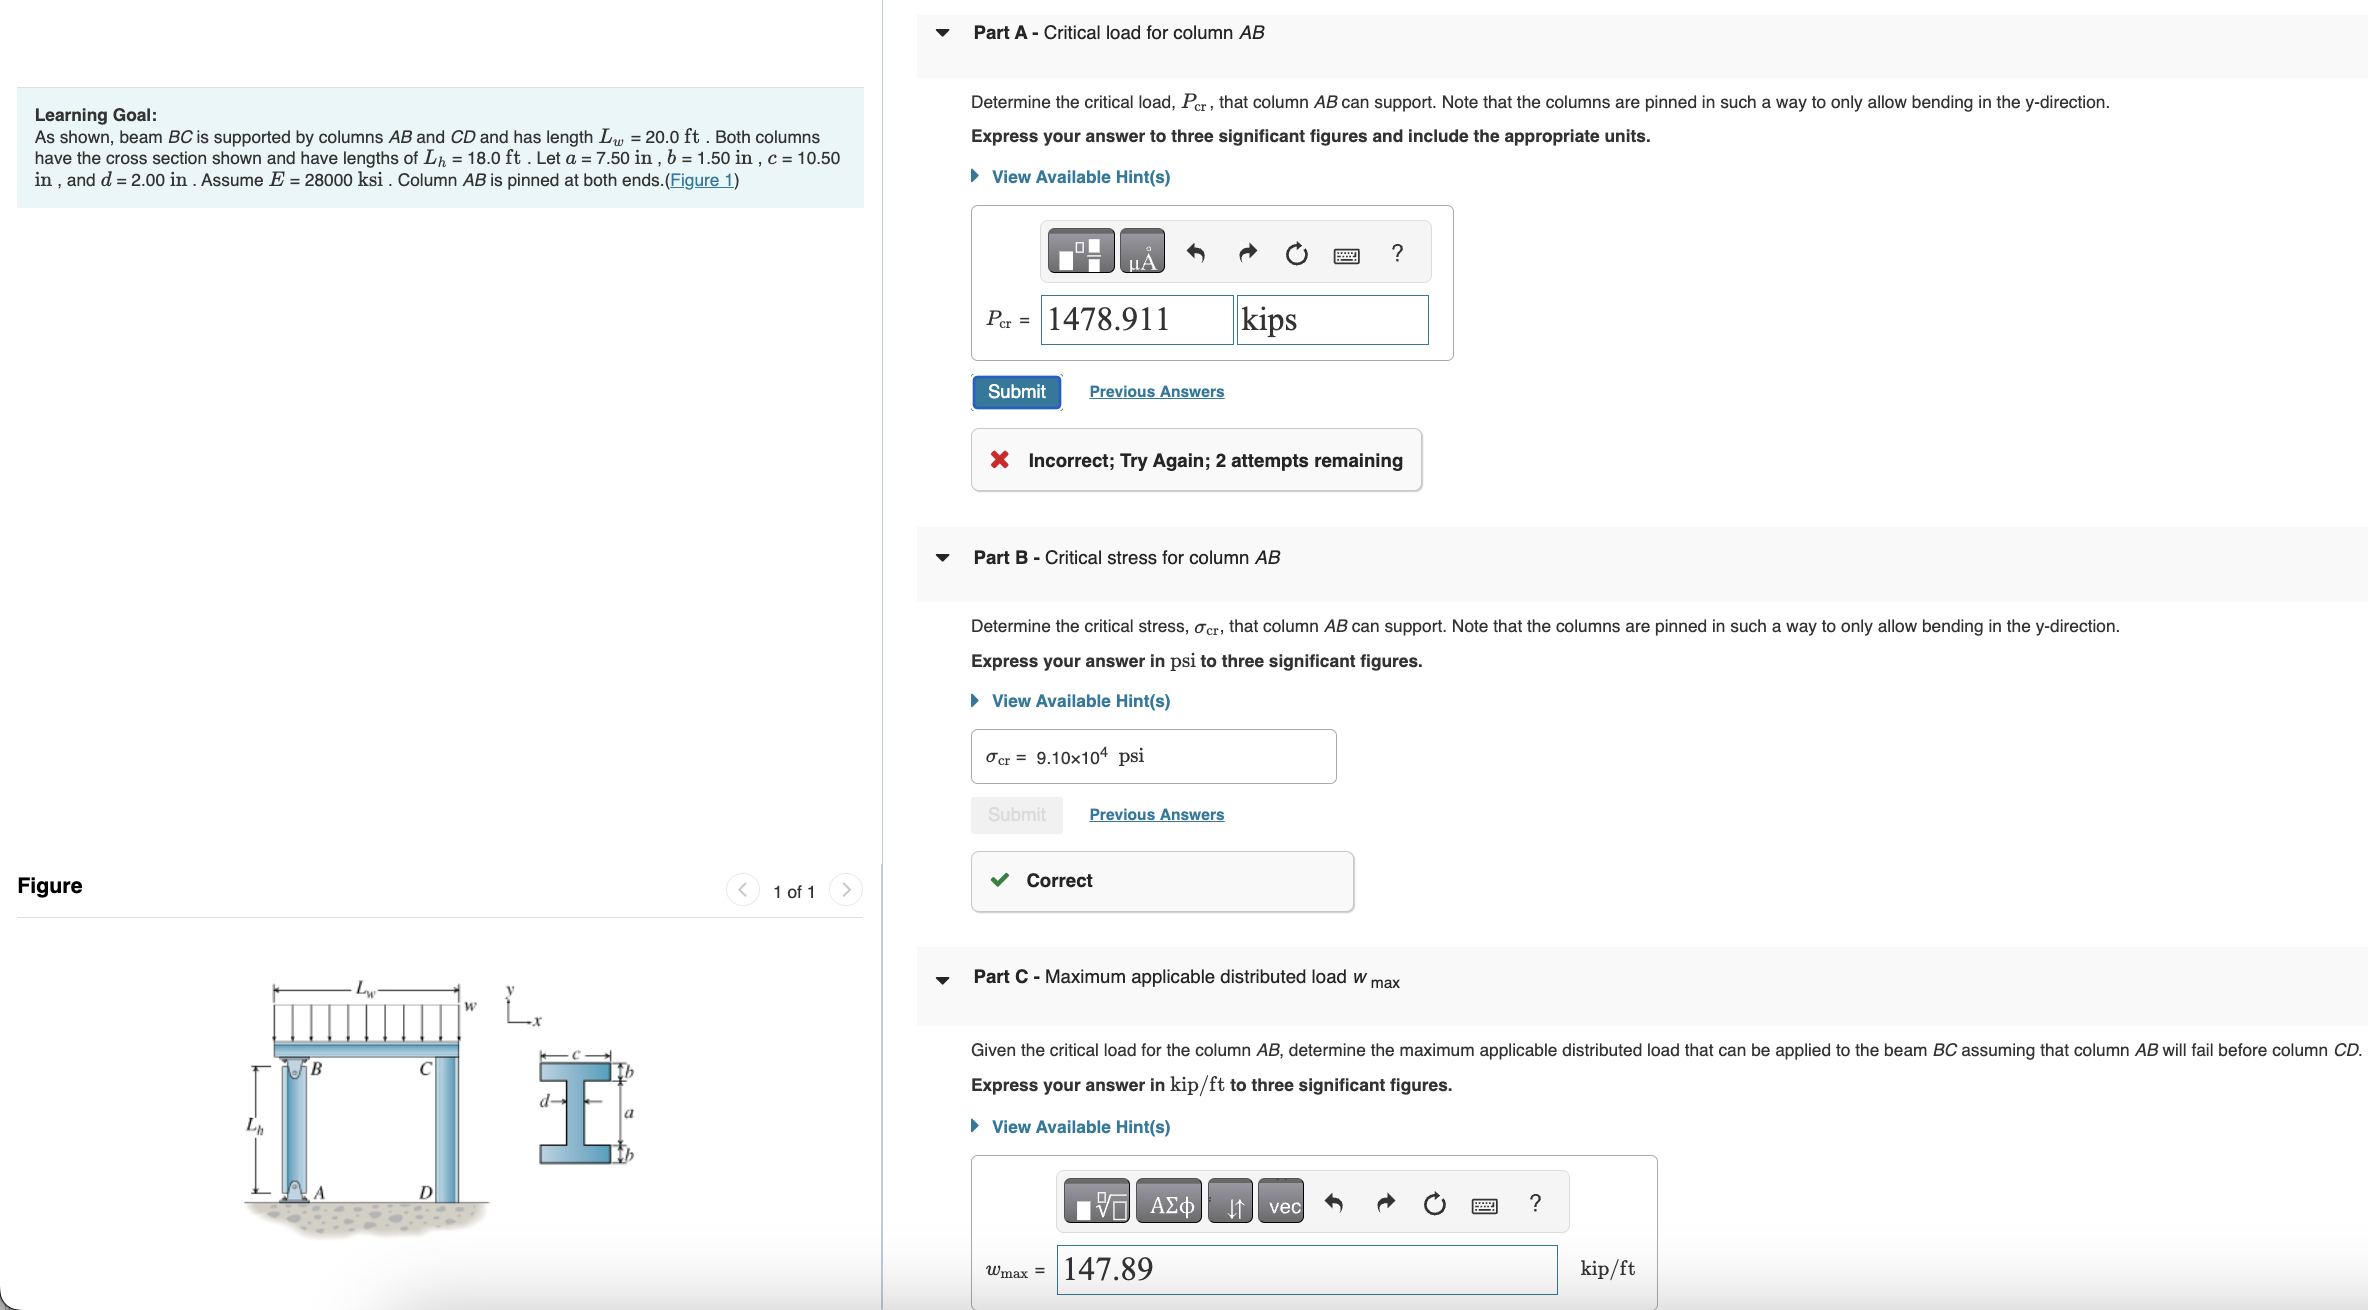Viewport: 2368px width, 1310px height.
Task: Open keyboard entry help in Part C toolbar
Action: click(1535, 1203)
